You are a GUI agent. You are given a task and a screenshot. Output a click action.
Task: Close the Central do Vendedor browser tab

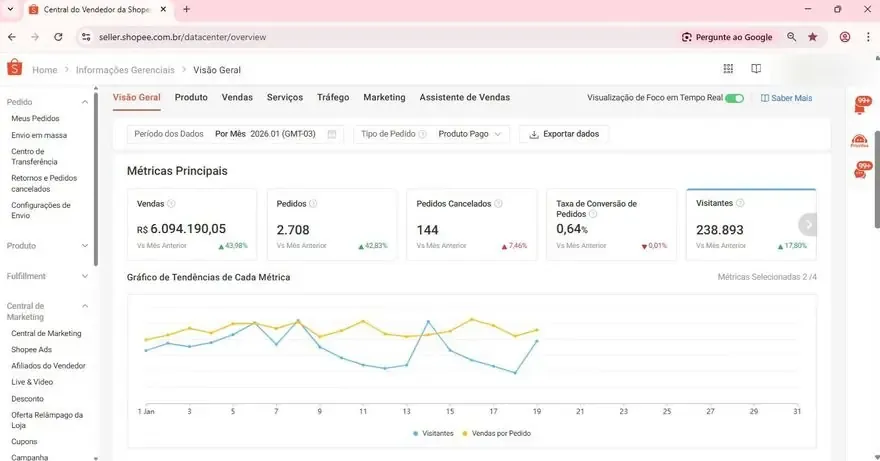tap(163, 9)
